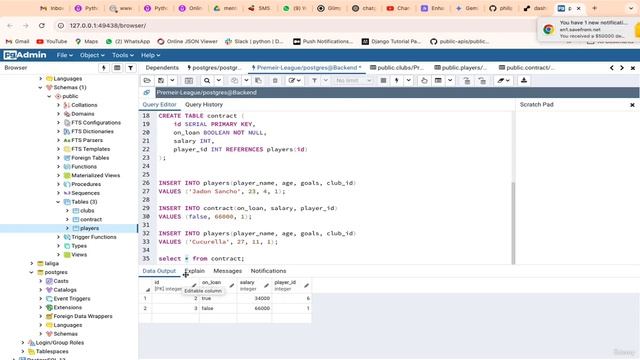The width and height of the screenshot is (640, 360).
Task: Select Trigger Functions in tree
Action: (94, 237)
